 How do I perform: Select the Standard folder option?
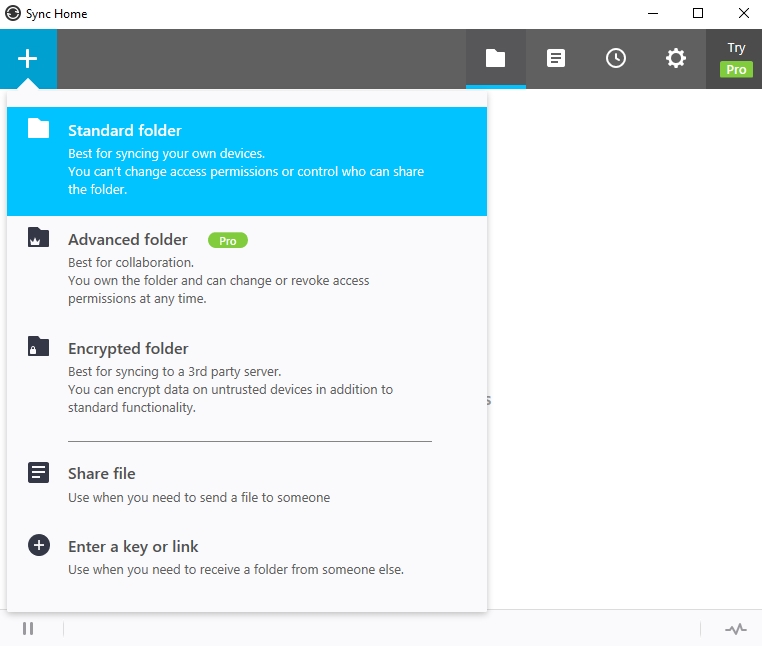pyautogui.click(x=246, y=160)
